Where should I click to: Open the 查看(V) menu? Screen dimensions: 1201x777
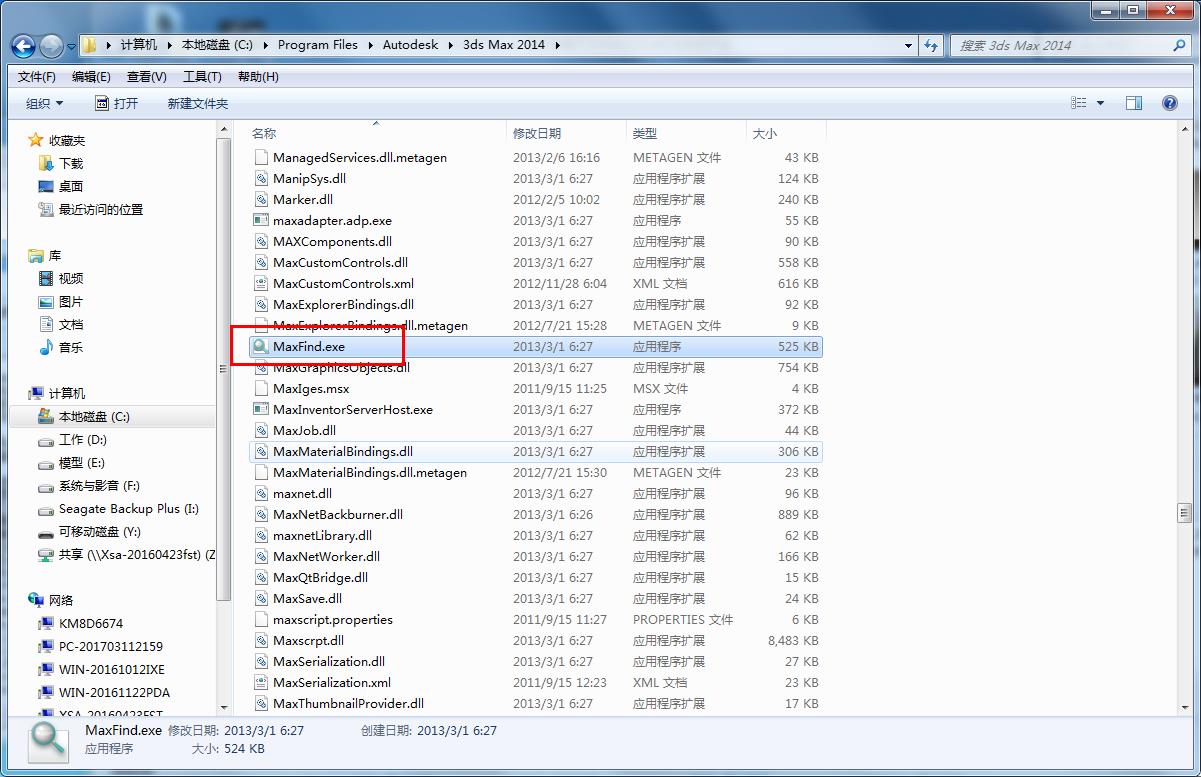(x=147, y=77)
